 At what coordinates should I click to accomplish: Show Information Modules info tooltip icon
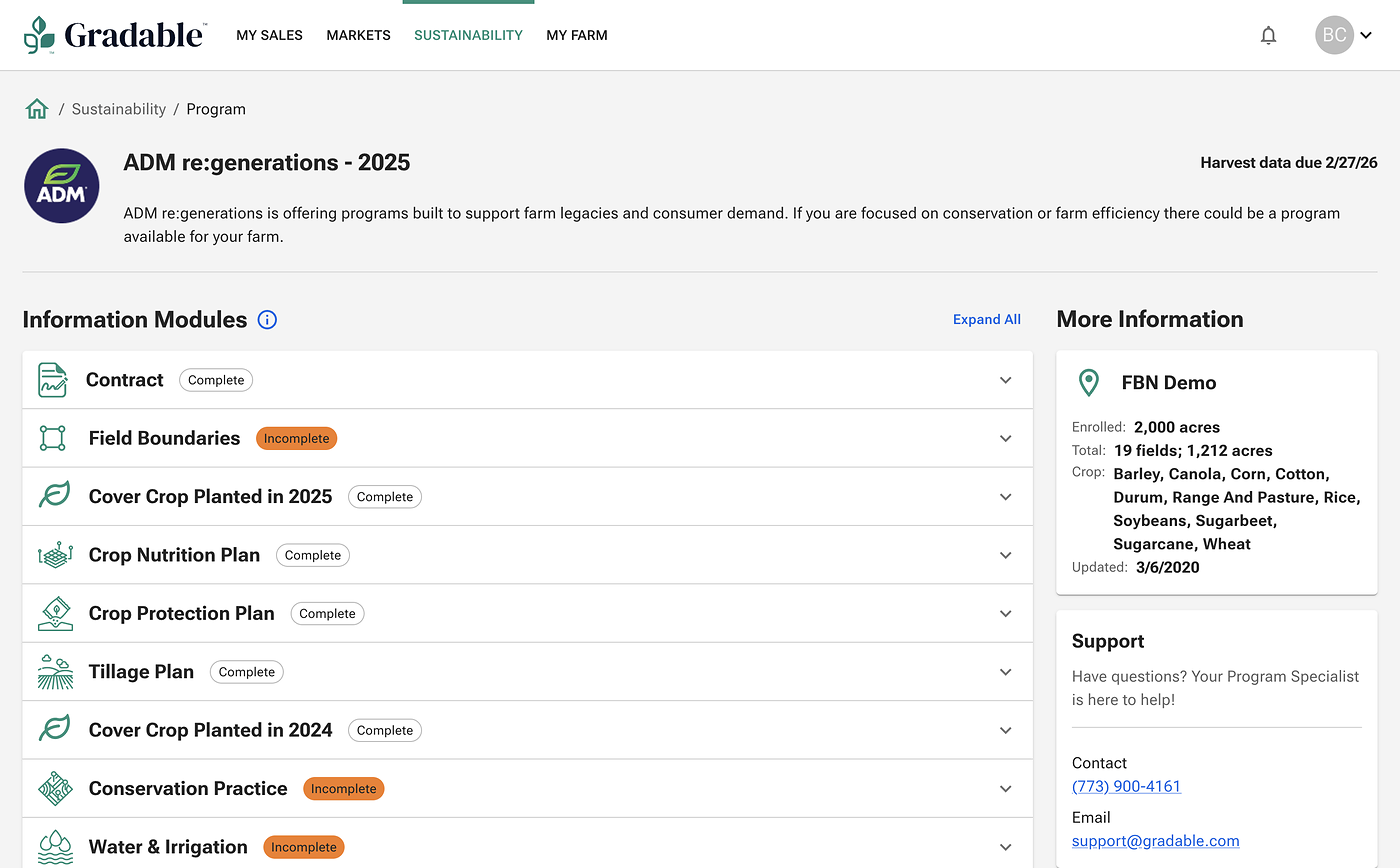(x=267, y=320)
